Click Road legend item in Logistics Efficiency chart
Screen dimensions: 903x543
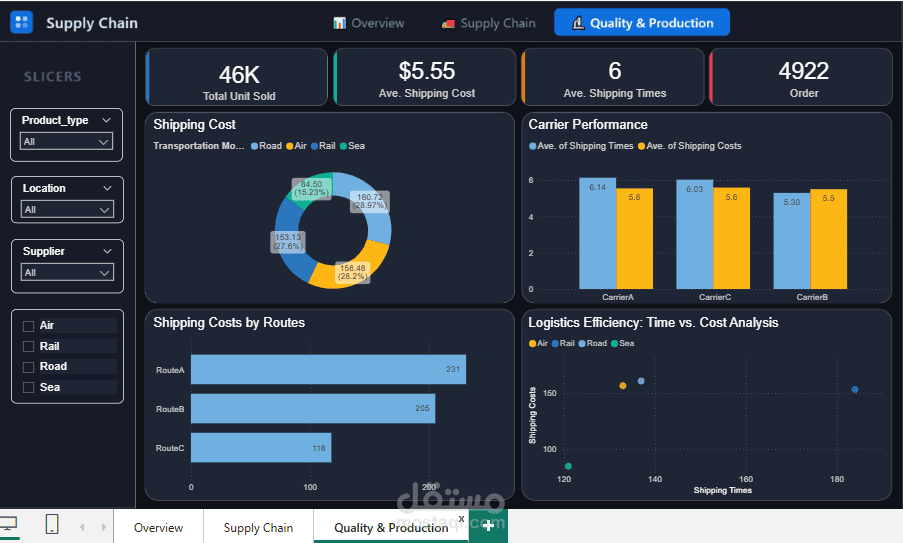[x=593, y=343]
